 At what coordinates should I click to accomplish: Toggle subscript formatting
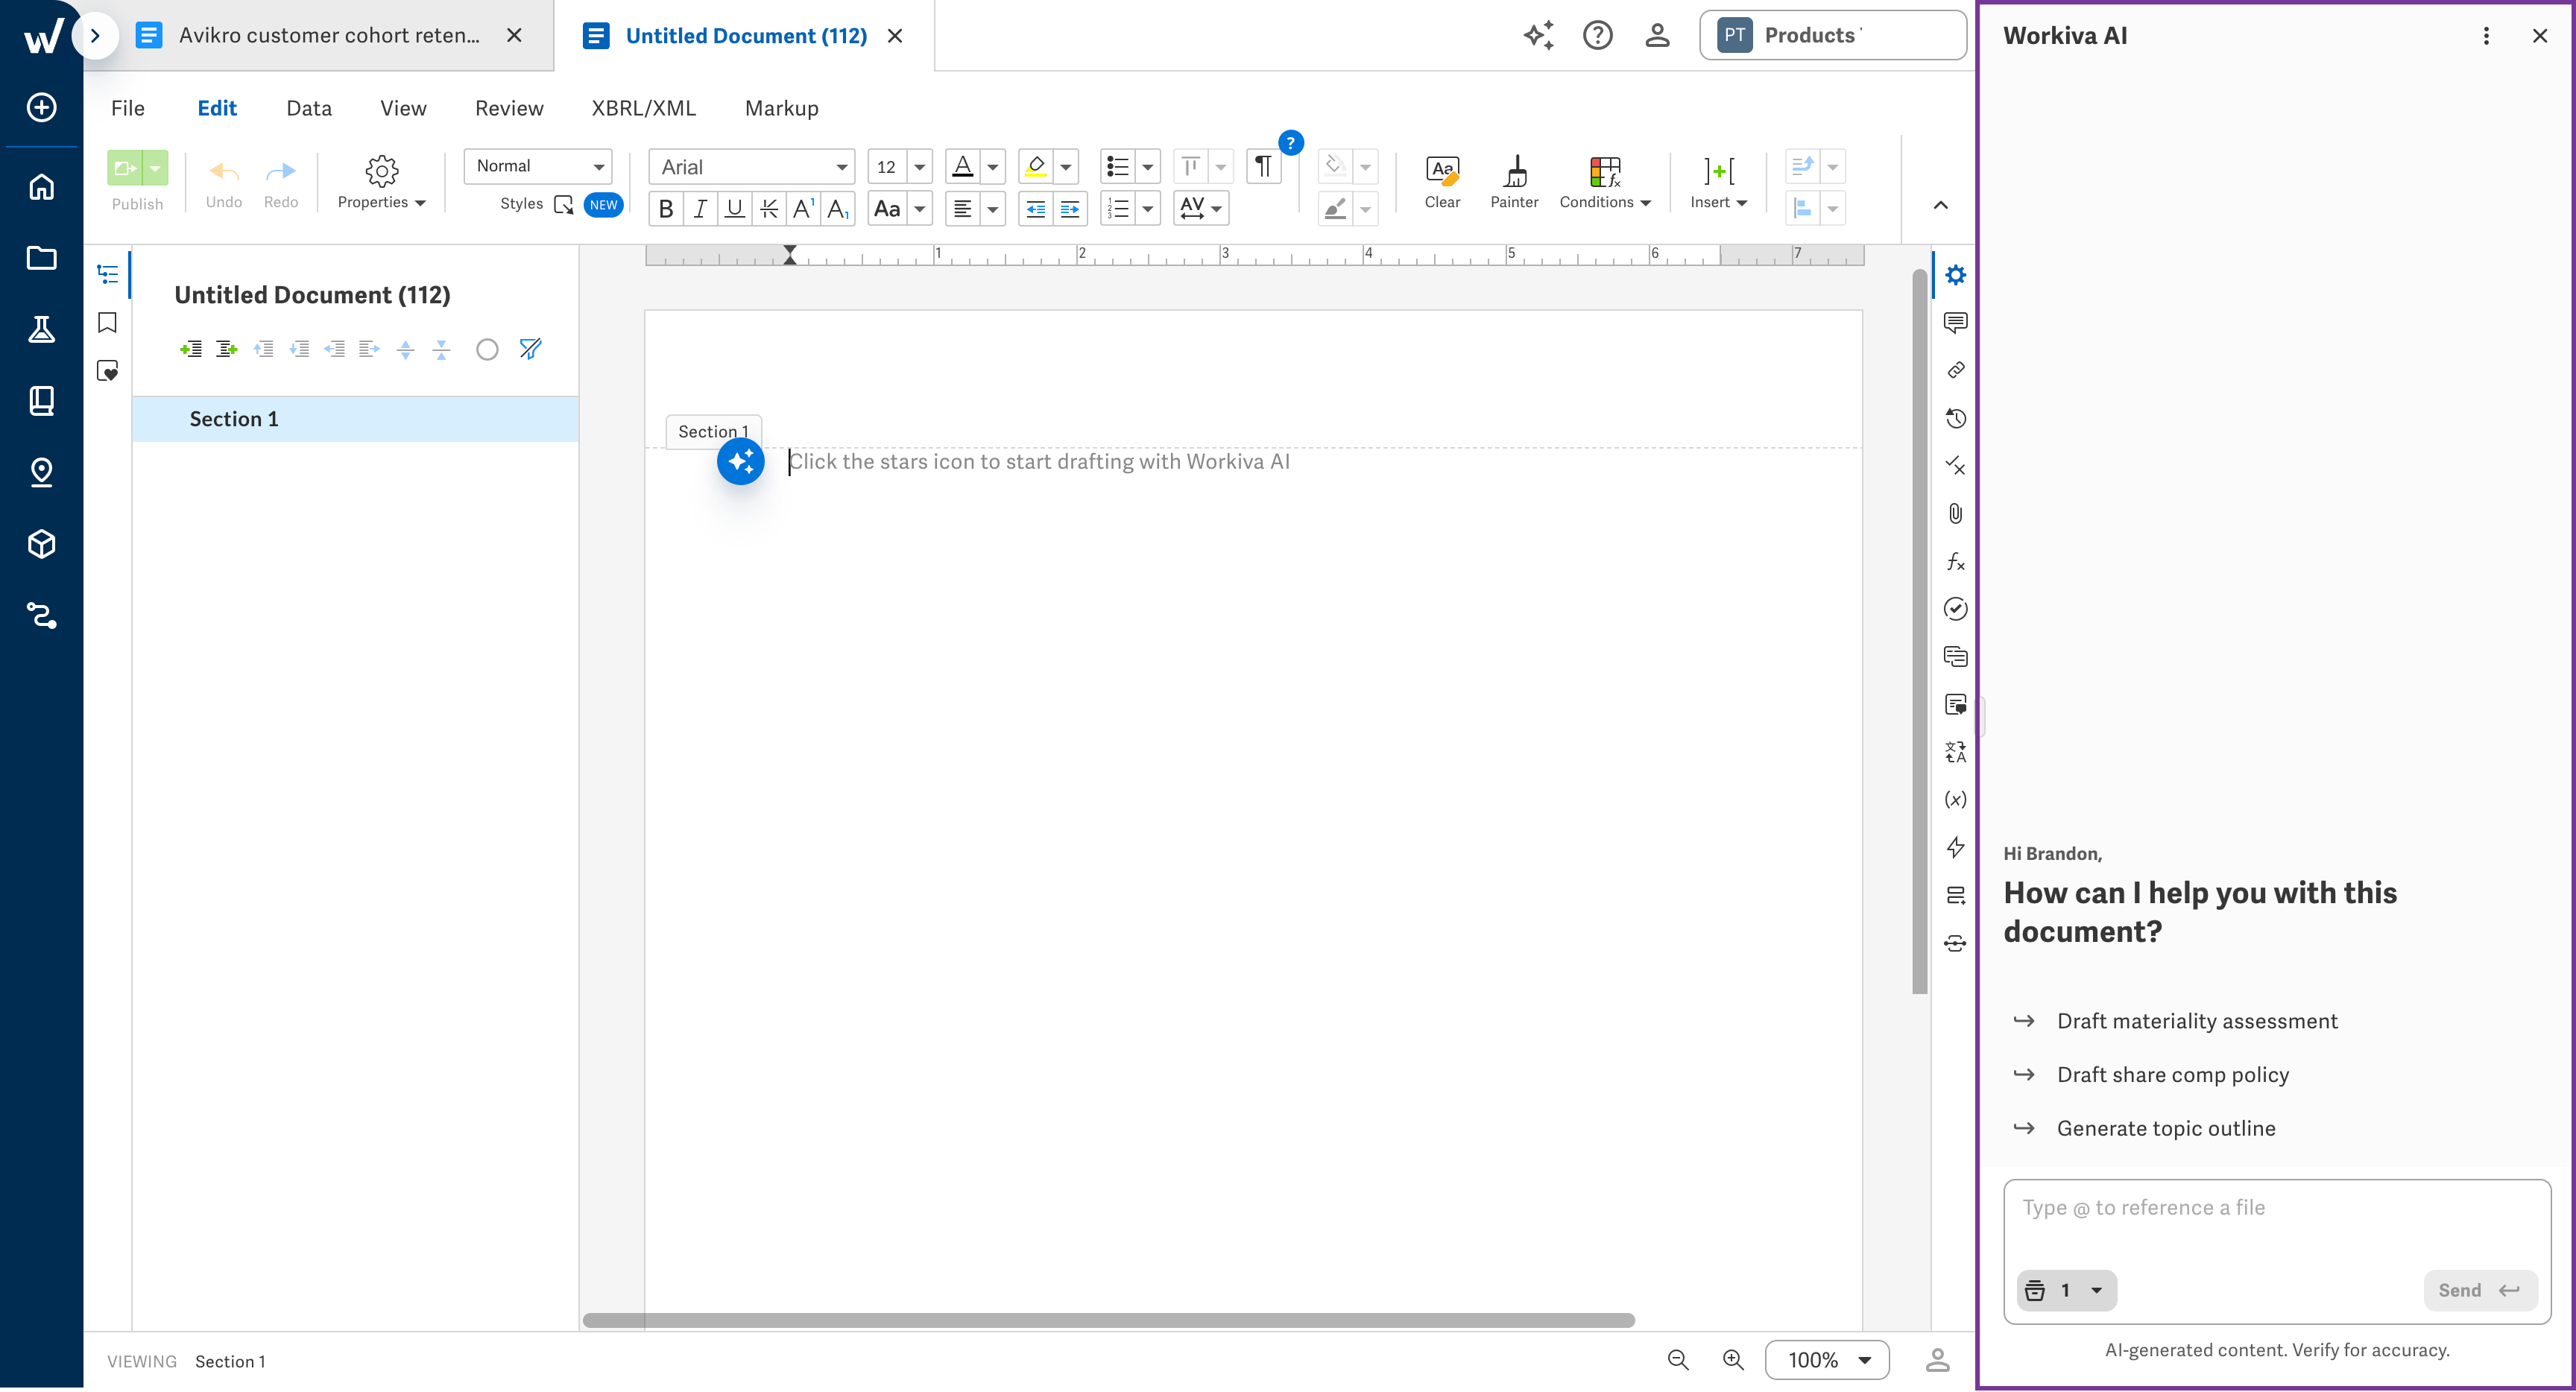(837, 208)
